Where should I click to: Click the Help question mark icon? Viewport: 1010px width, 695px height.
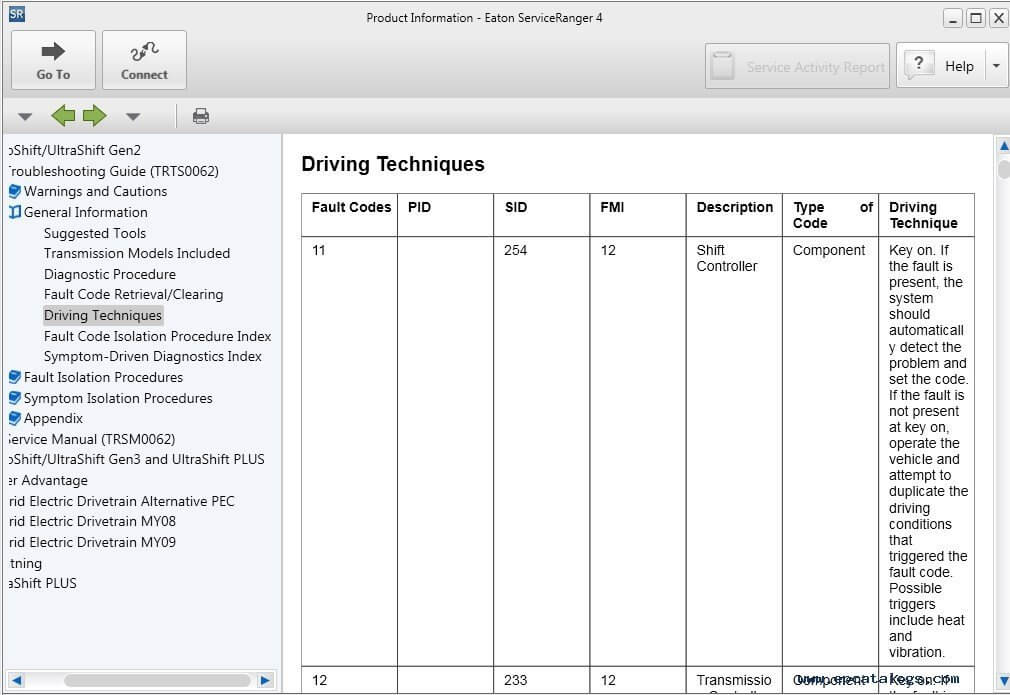pyautogui.click(x=919, y=64)
